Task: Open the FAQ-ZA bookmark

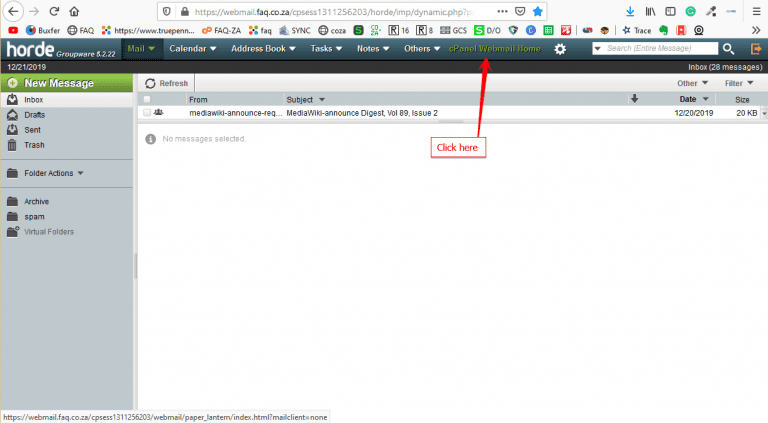Action: pyautogui.click(x=221, y=30)
